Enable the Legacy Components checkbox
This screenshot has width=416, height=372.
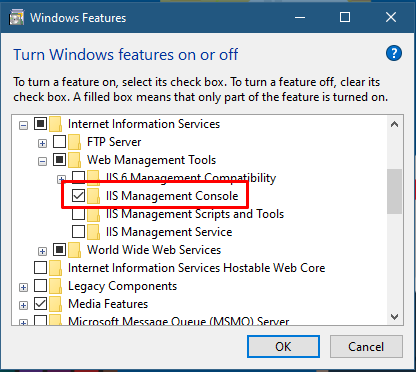[40, 286]
